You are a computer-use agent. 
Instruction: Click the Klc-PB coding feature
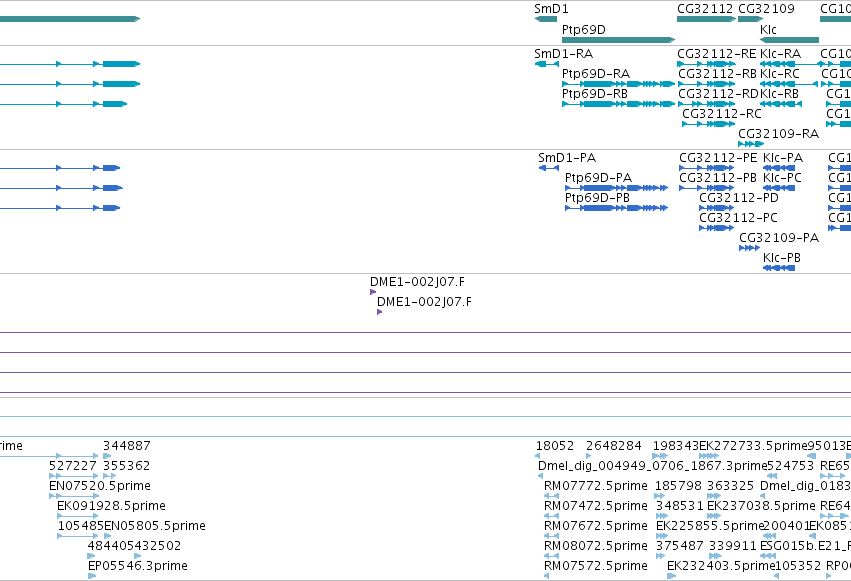(779, 268)
